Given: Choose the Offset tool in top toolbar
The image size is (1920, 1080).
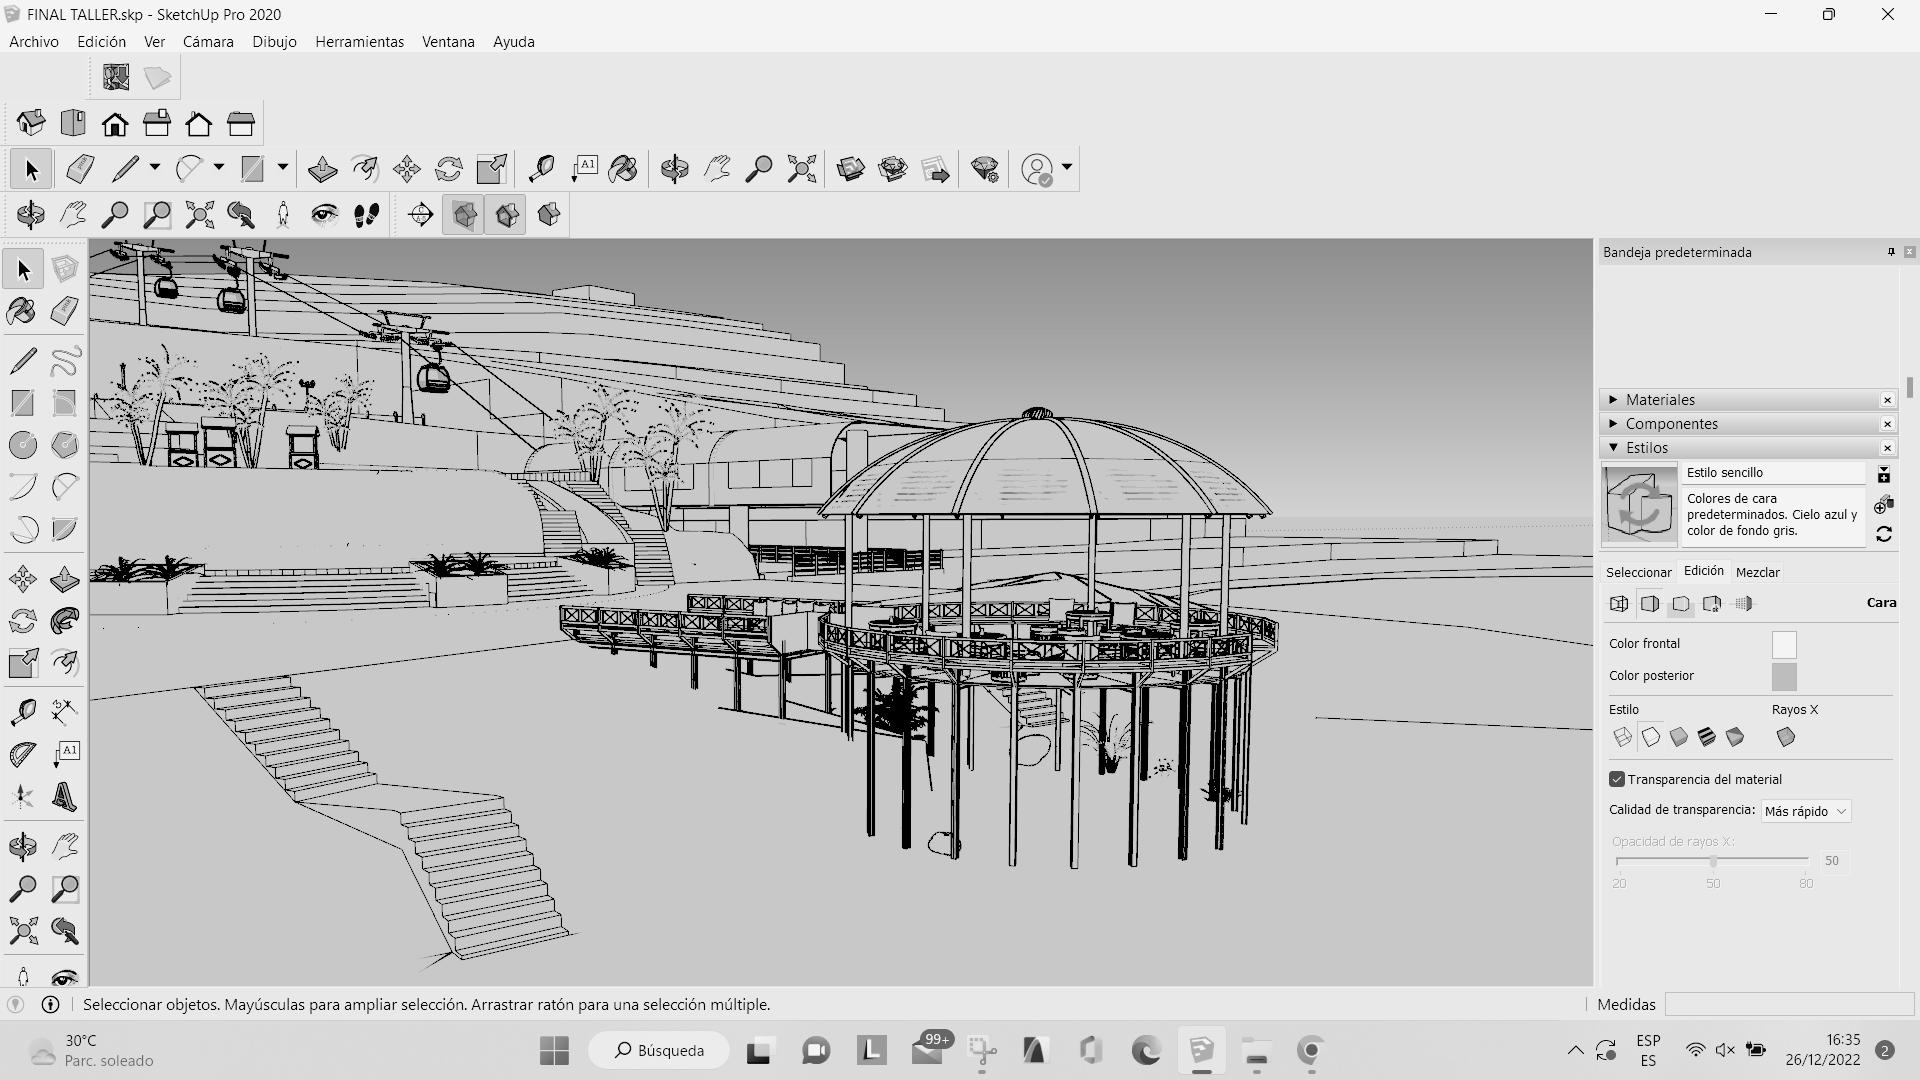Looking at the screenshot, I should [365, 169].
